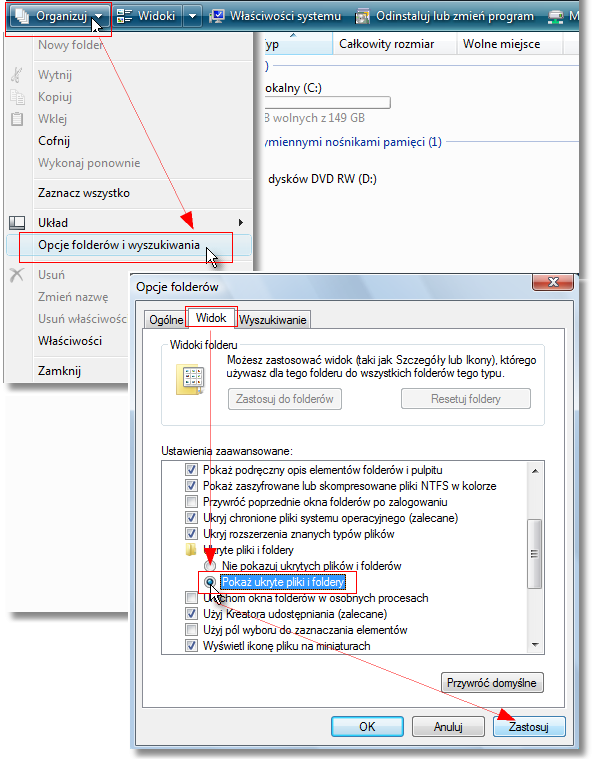Enable Przywróć poprzednie okna folderów po zalogowaniu

coord(191,501)
